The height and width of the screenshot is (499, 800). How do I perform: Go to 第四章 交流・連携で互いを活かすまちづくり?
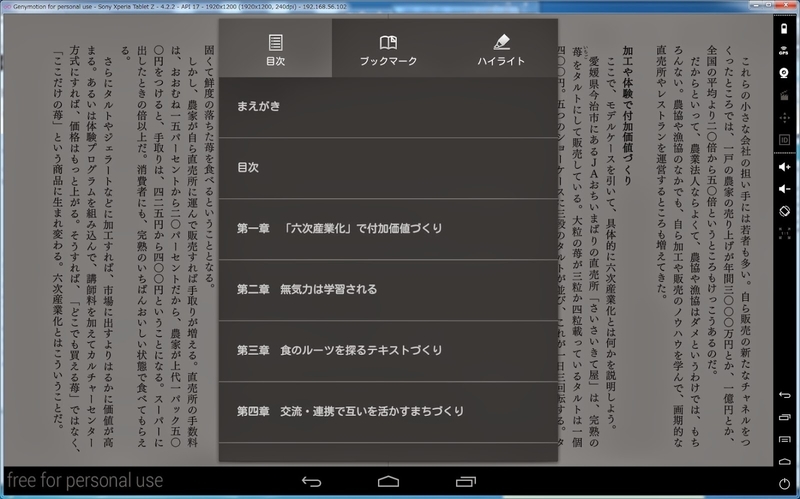pyautogui.click(x=388, y=412)
